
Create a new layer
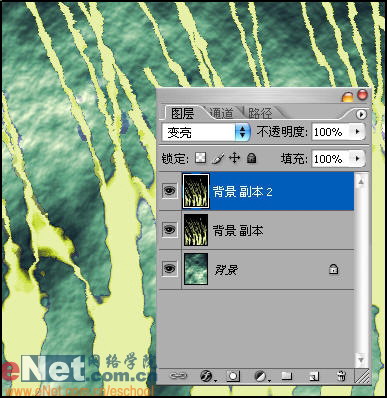313,376
